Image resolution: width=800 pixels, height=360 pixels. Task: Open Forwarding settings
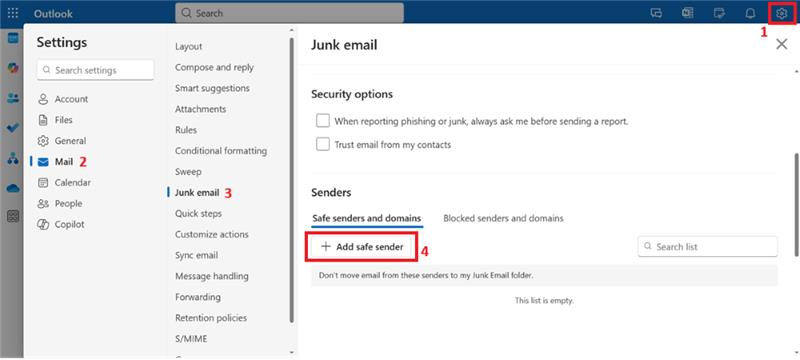pos(198,297)
